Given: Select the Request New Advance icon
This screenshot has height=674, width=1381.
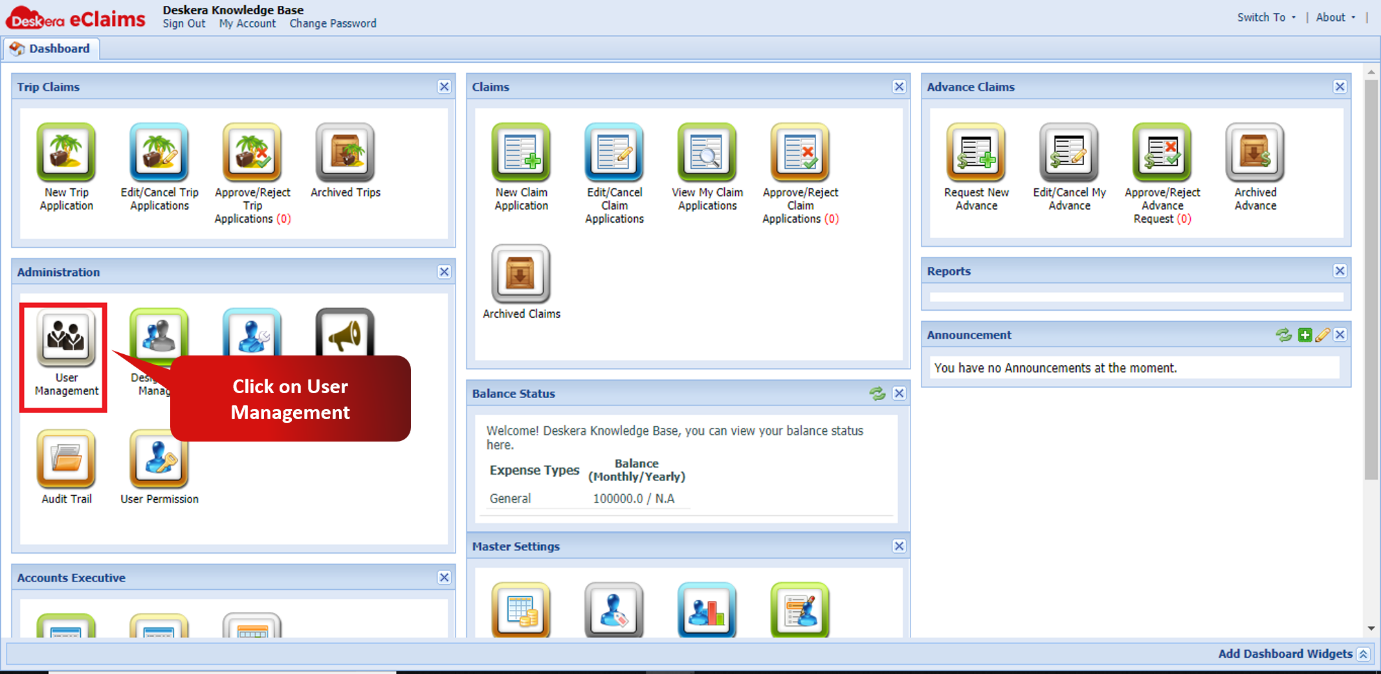Looking at the screenshot, I should [x=975, y=150].
